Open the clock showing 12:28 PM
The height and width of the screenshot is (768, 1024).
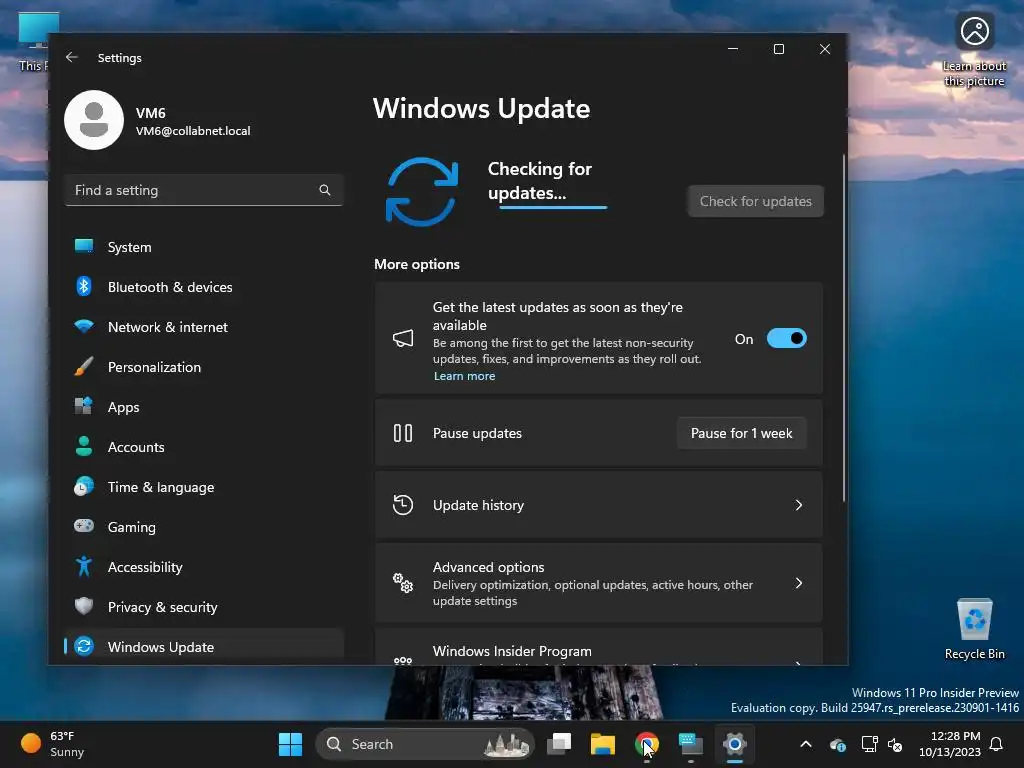click(950, 744)
